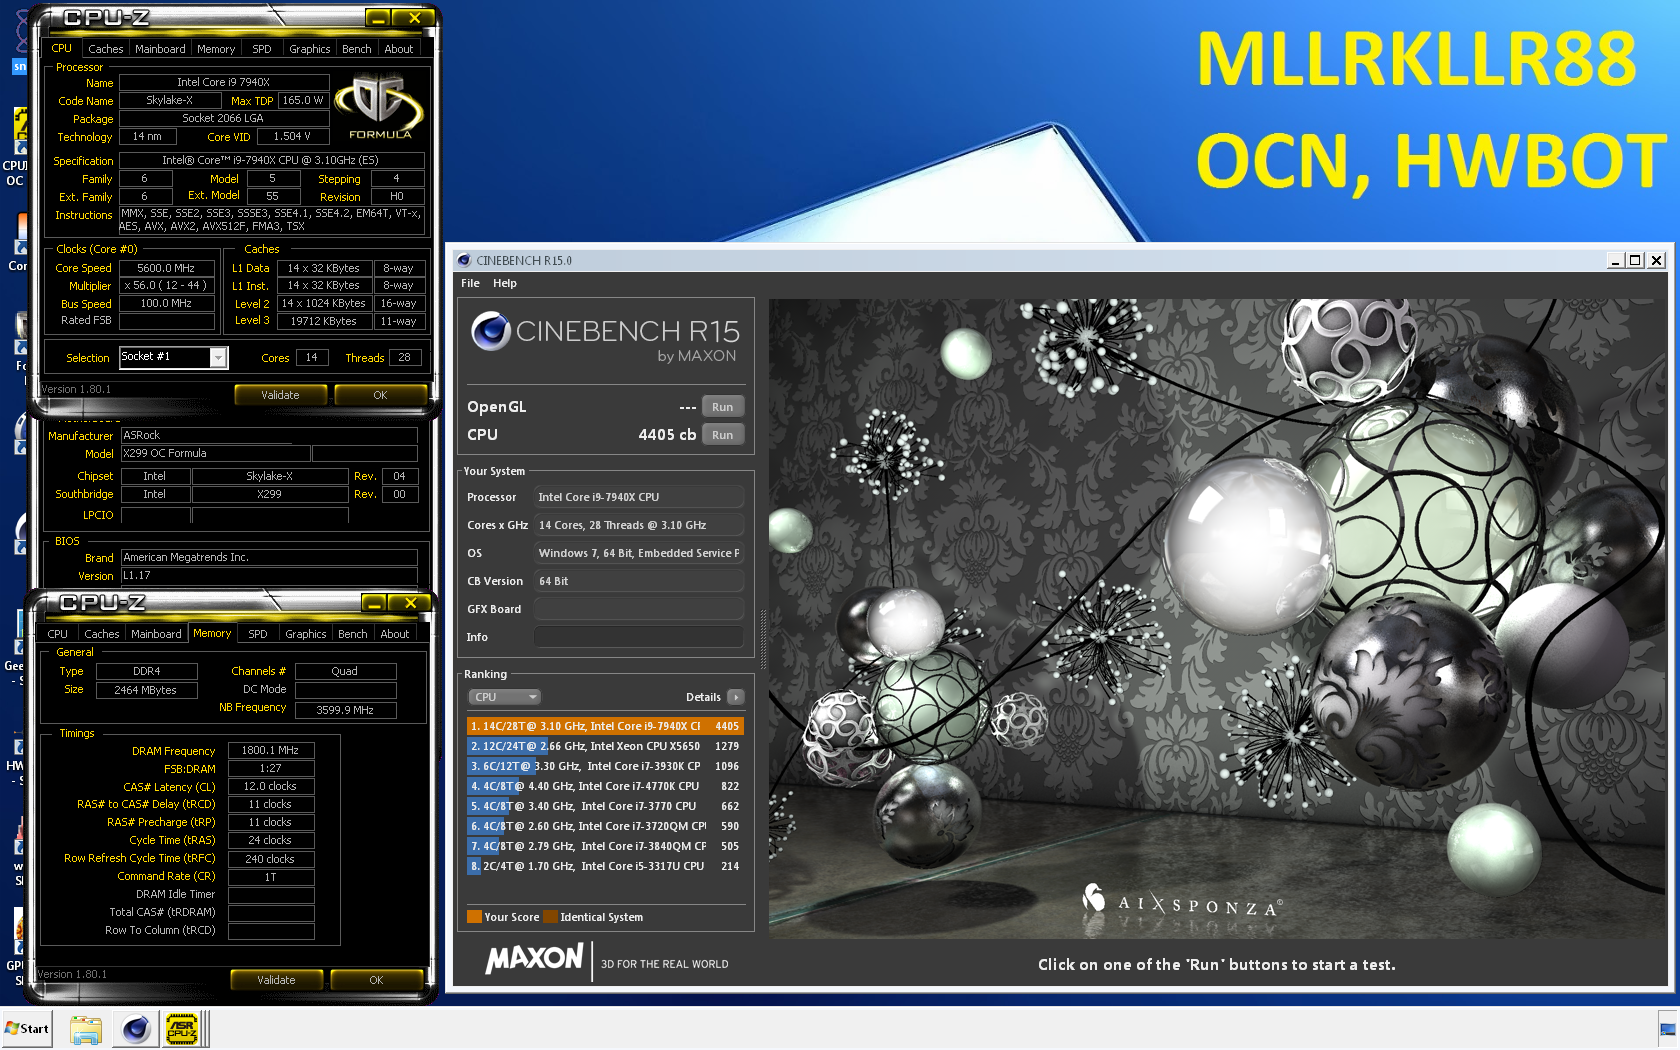The width and height of the screenshot is (1680, 1050).
Task: Click Validate in the lower CPU-Z window
Action: click(276, 980)
